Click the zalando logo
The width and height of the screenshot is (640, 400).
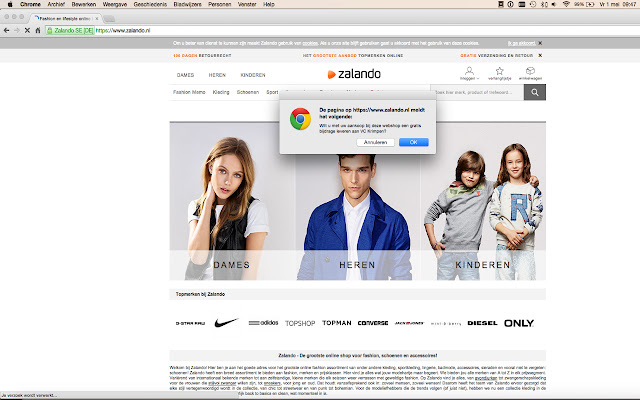(x=354, y=74)
